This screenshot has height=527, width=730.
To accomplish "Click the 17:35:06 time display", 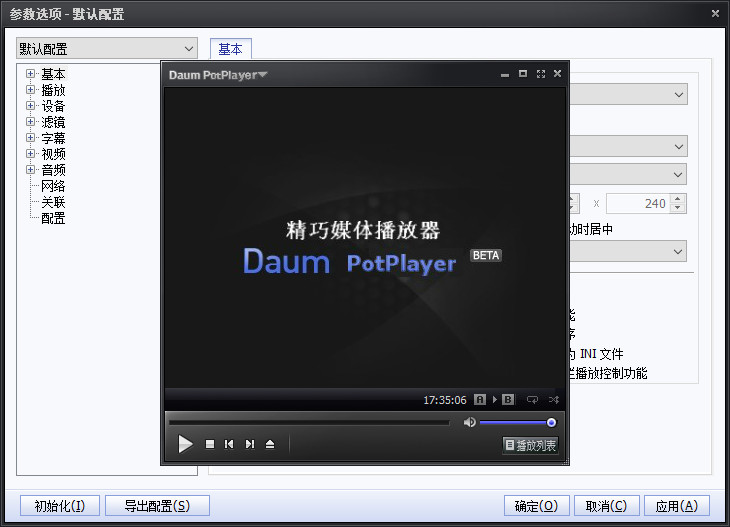I will coord(445,400).
